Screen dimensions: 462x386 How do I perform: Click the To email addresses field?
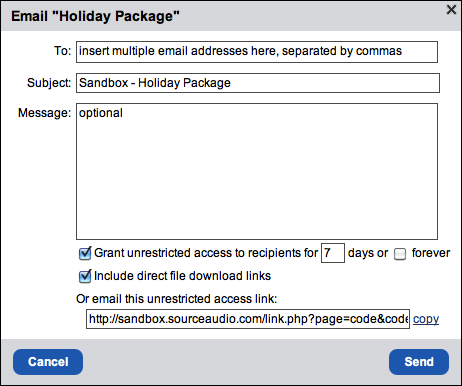[x=257, y=52]
